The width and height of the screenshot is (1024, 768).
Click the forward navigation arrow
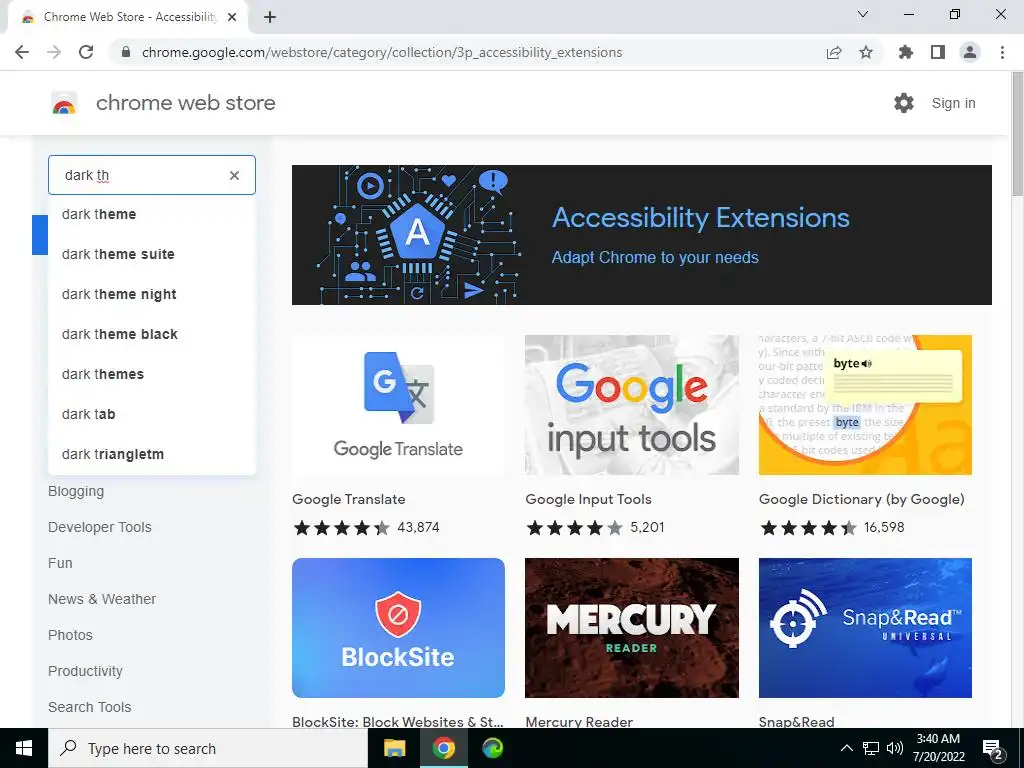click(54, 52)
